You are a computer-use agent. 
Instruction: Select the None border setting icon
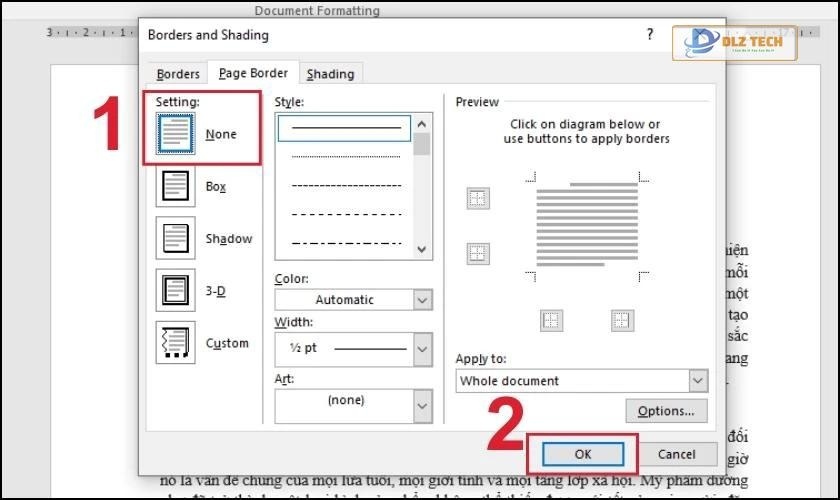pyautogui.click(x=175, y=134)
